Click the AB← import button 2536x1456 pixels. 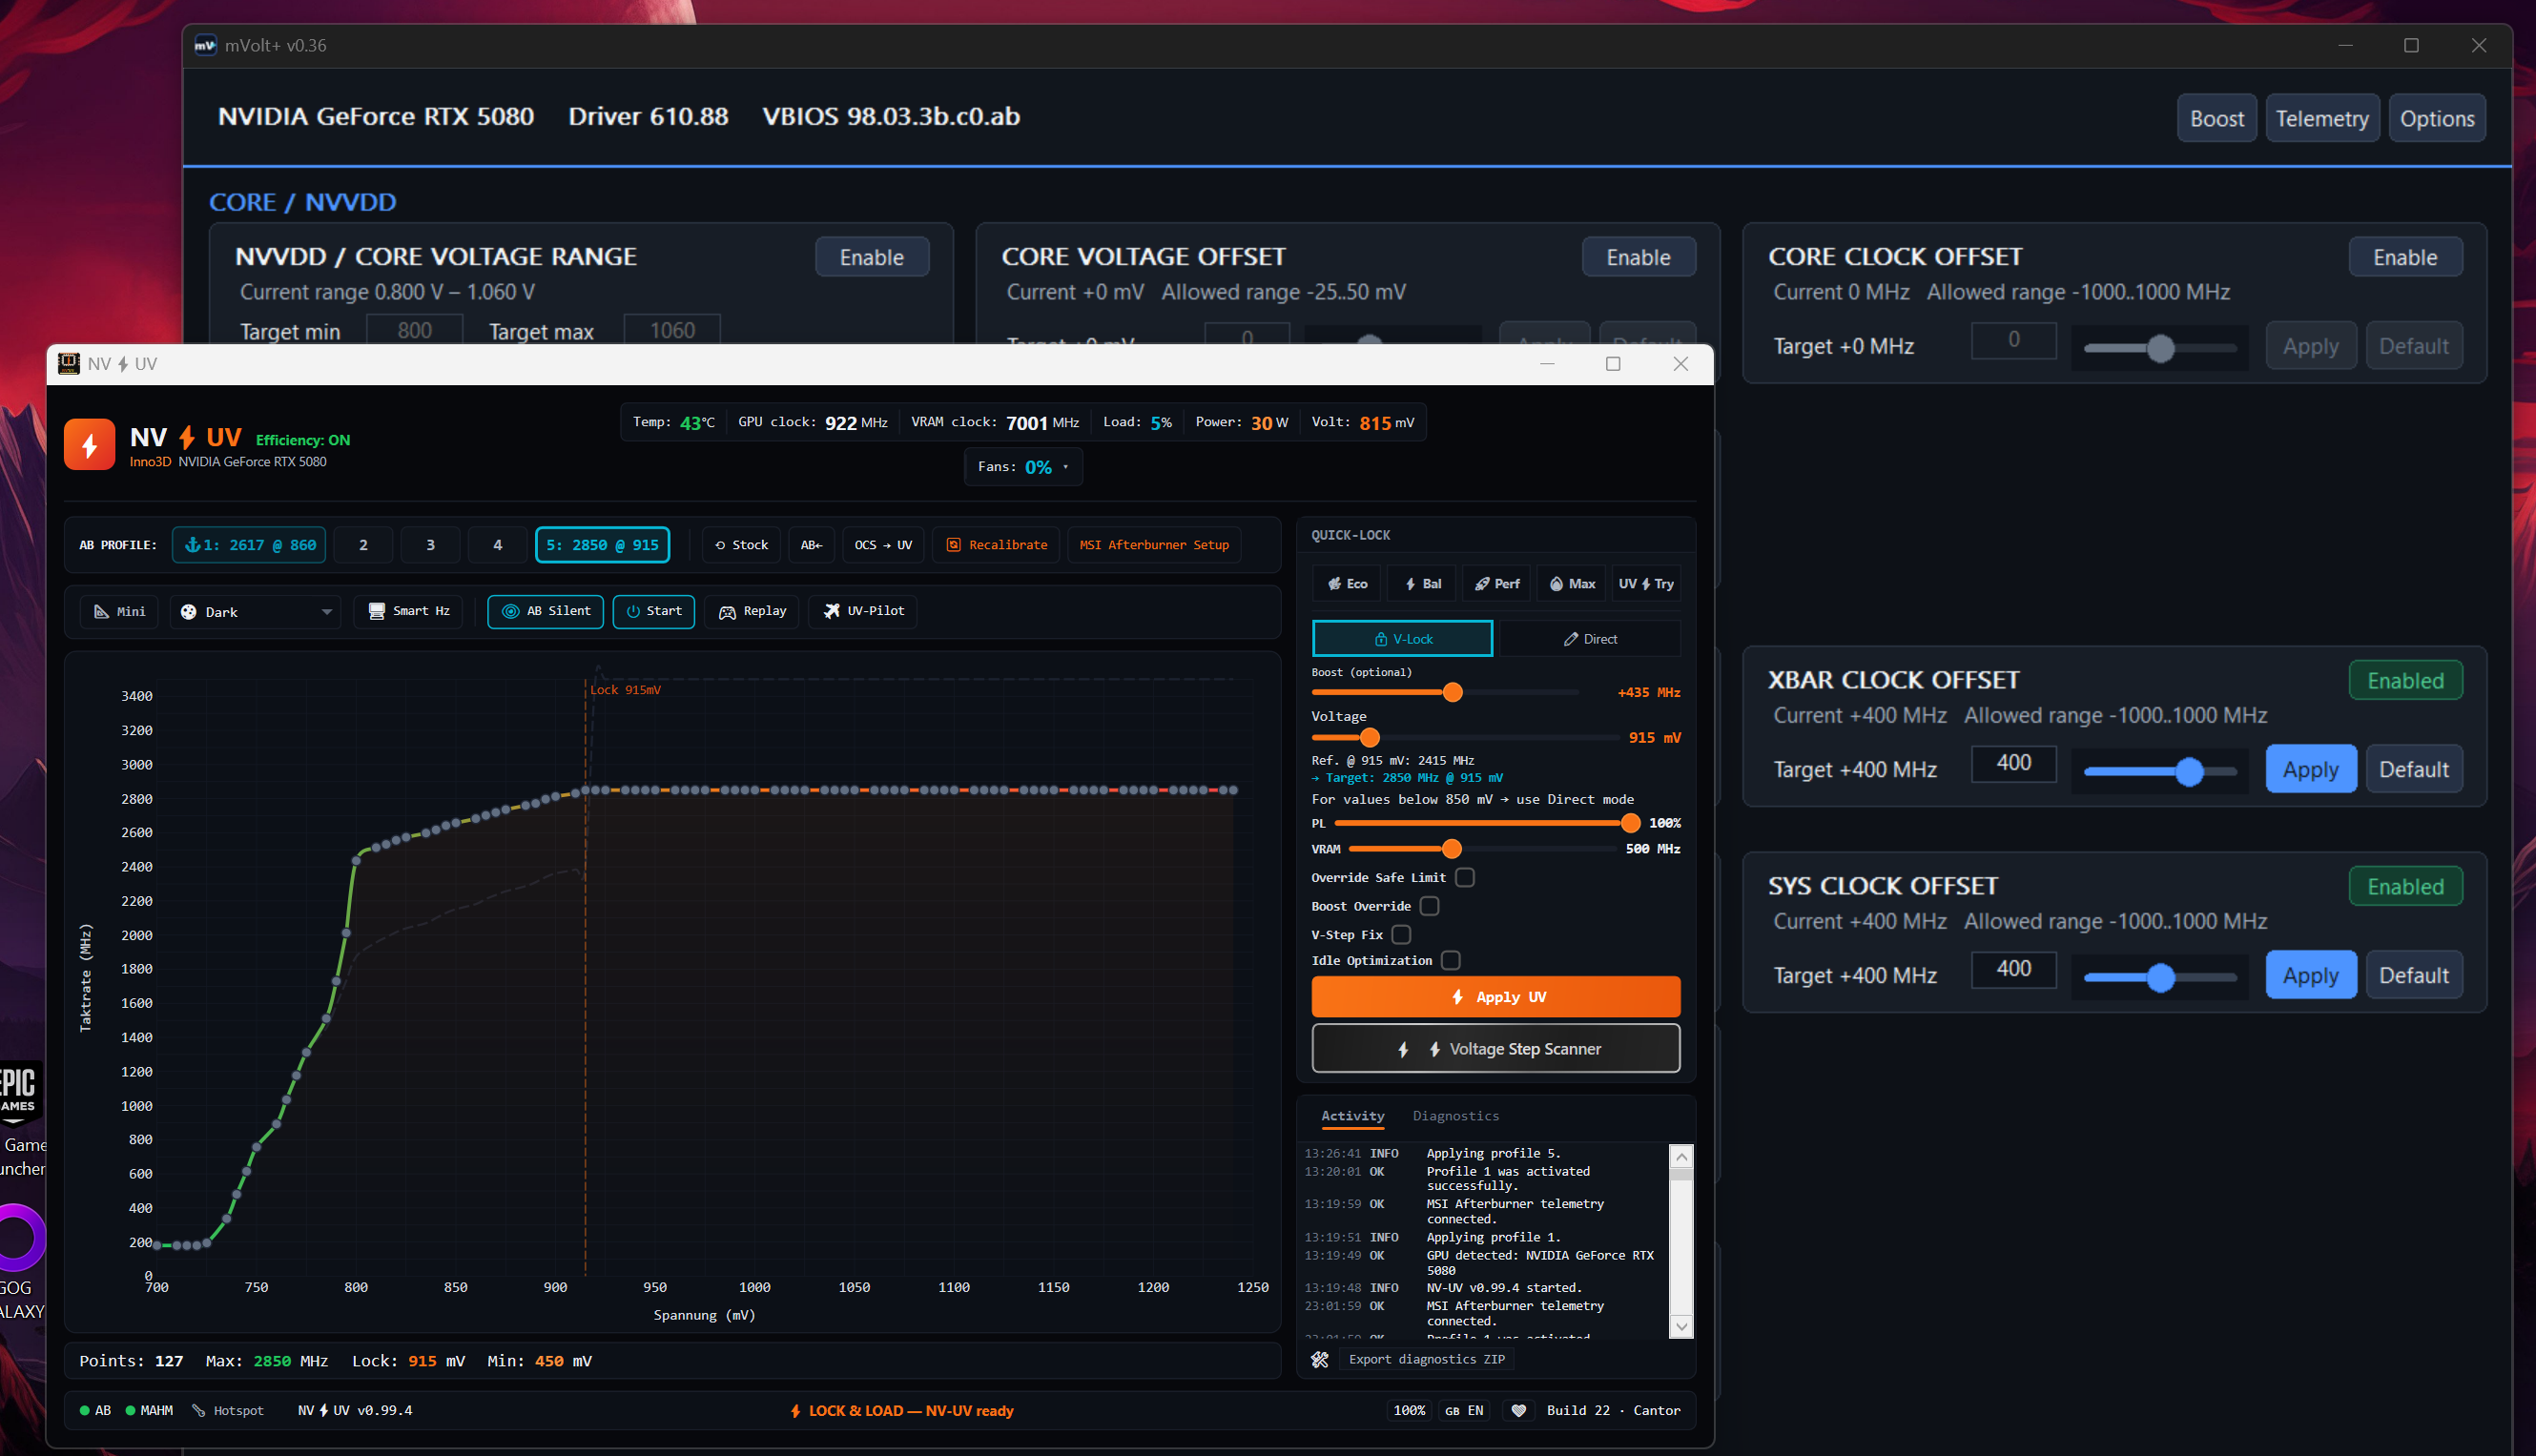tap(811, 545)
